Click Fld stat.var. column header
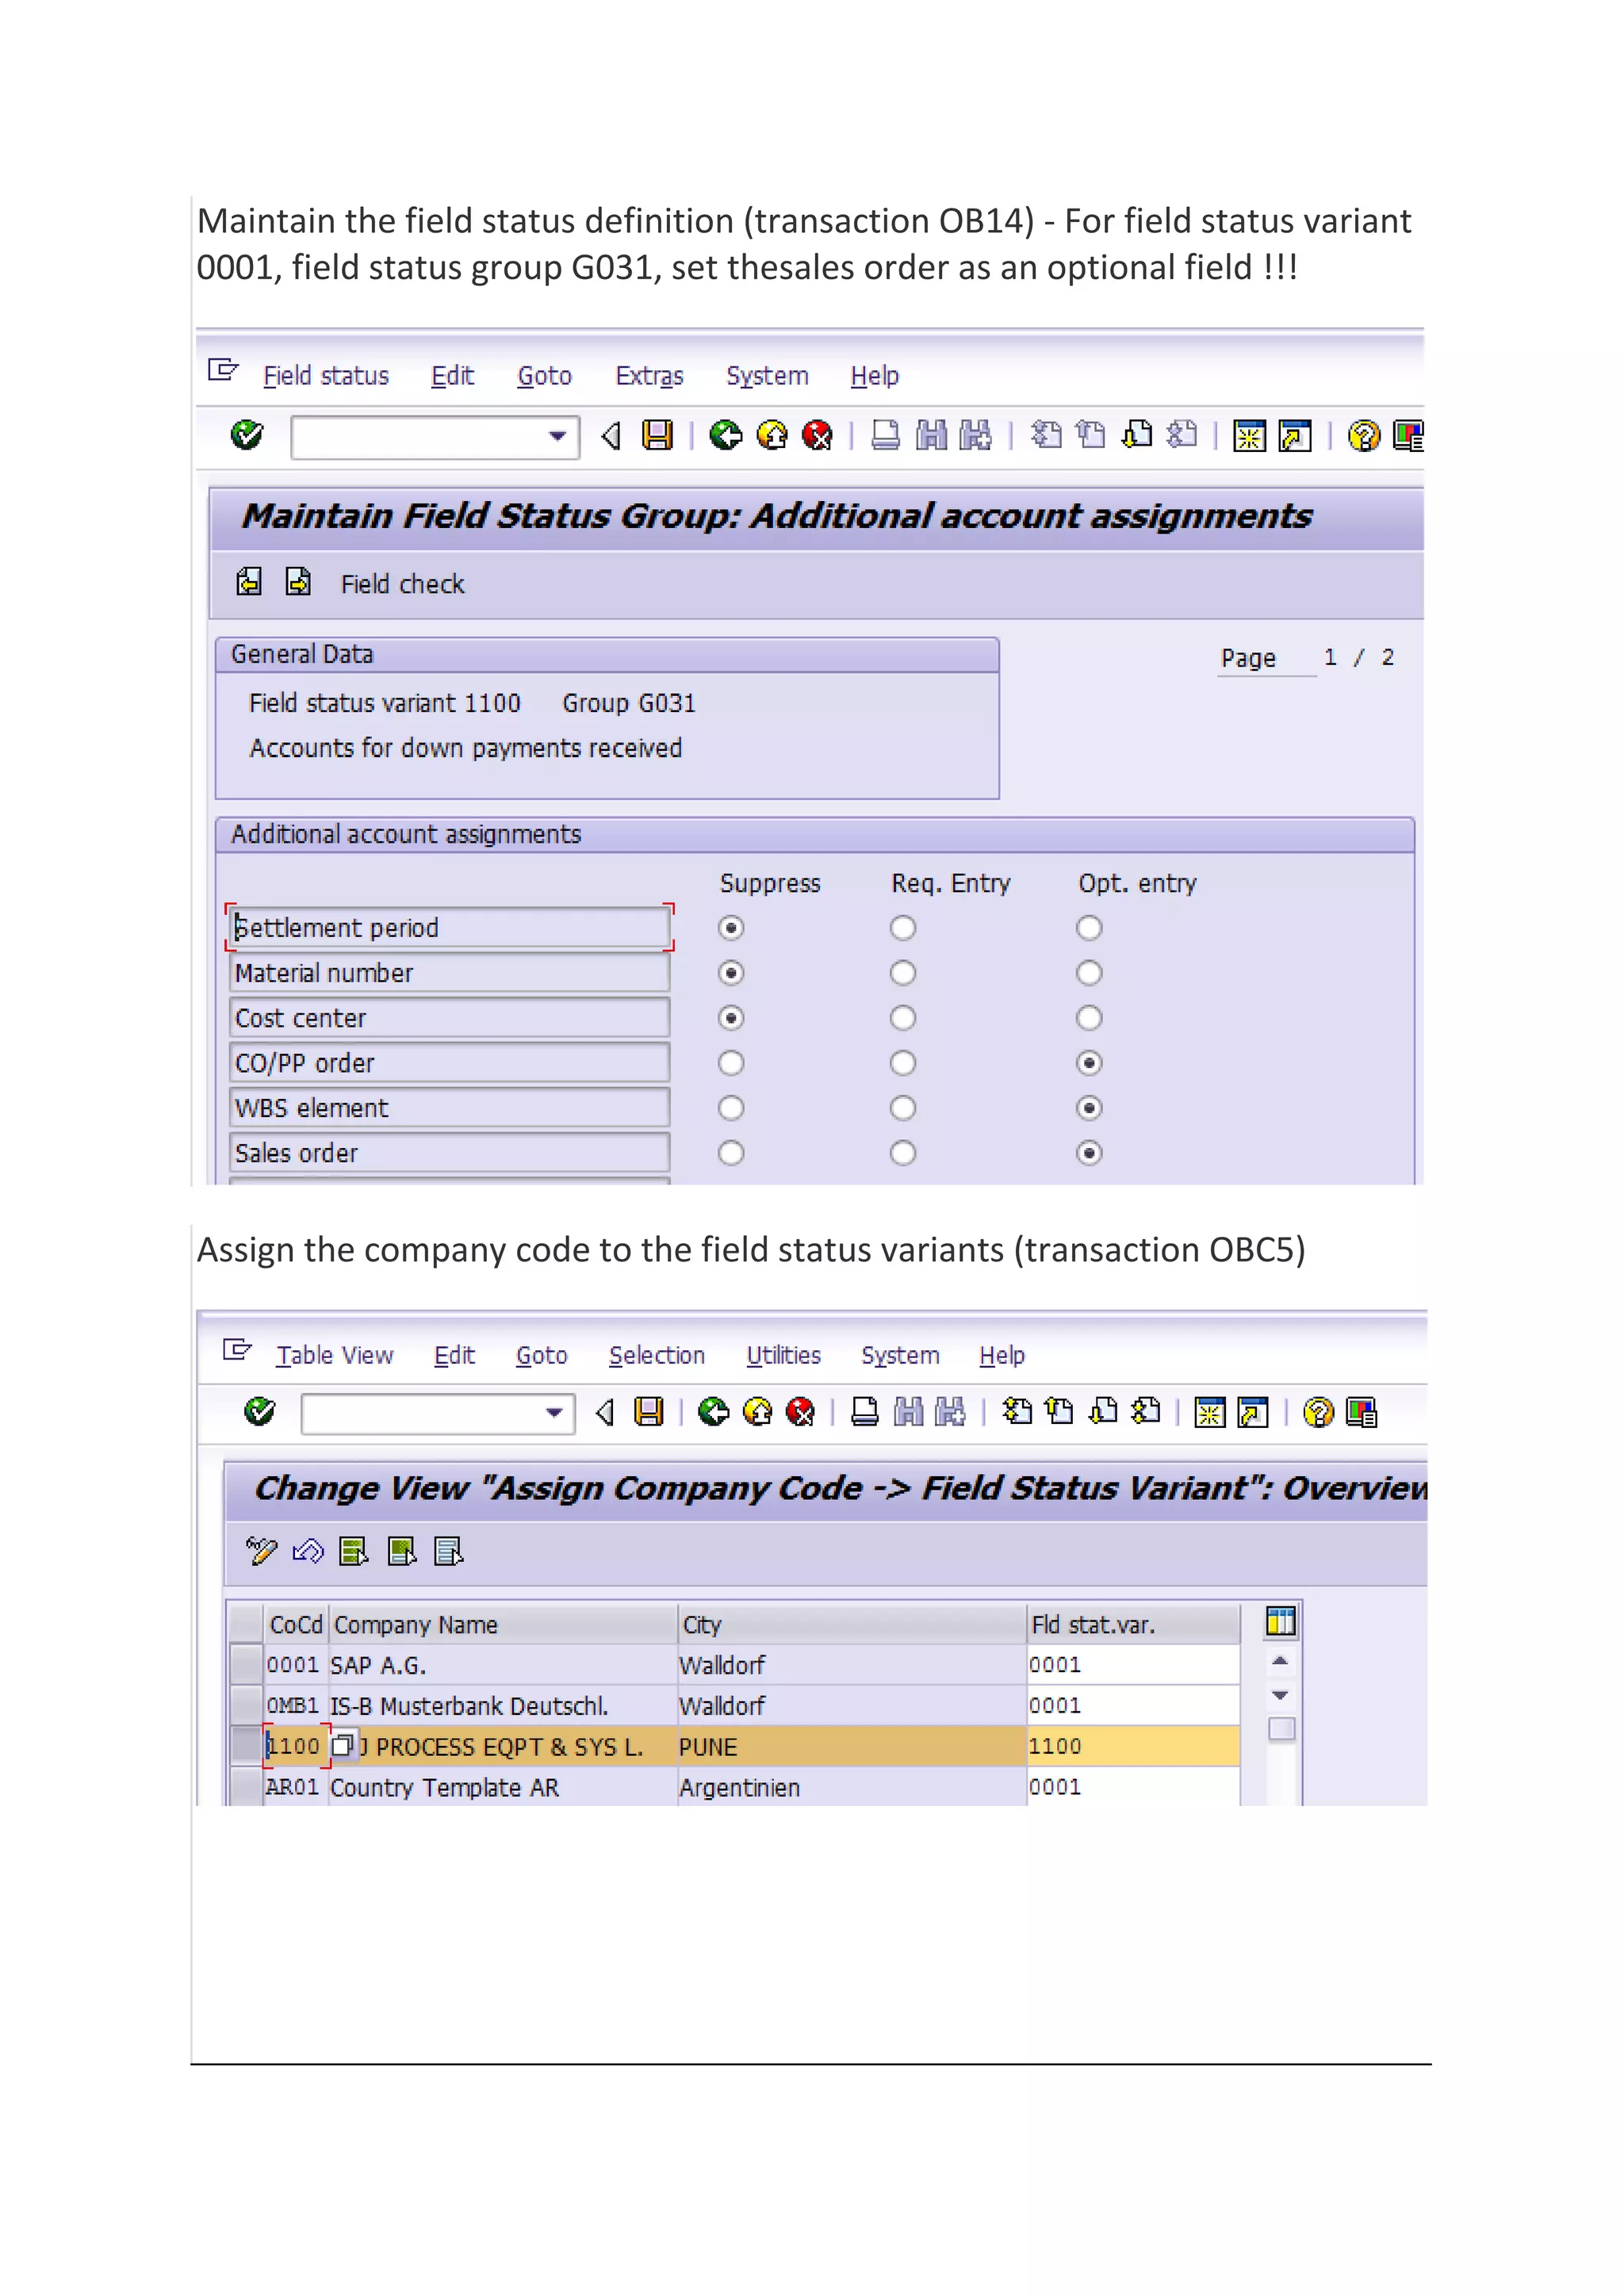 1134,1624
